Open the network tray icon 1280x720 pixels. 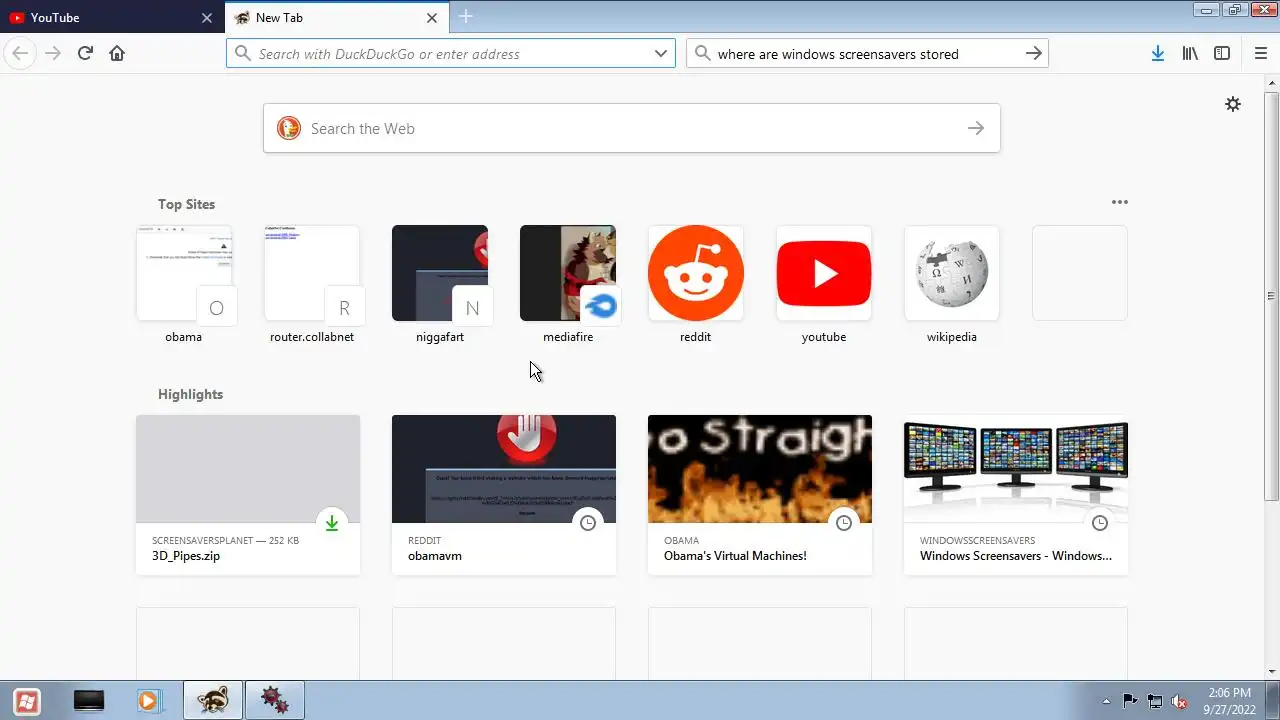click(1155, 701)
